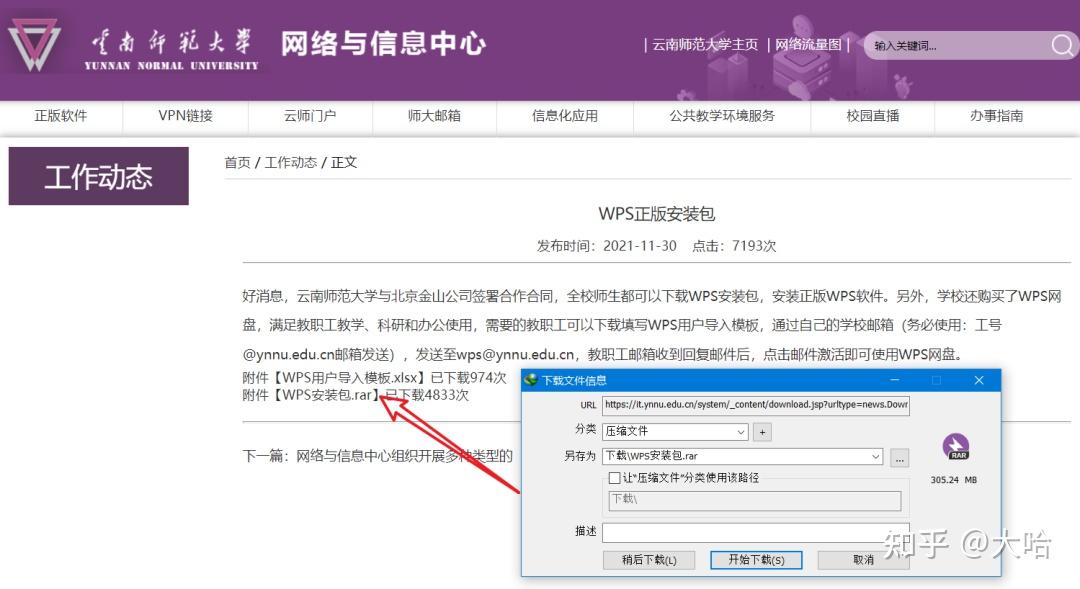Expand the 另存为 path dropdown
Viewport: 1080px width, 589px height.
(x=875, y=456)
